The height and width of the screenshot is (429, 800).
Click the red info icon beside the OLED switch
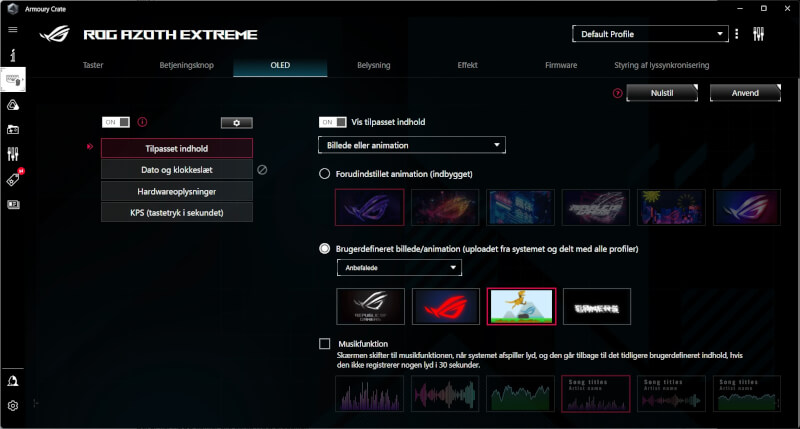(x=142, y=122)
